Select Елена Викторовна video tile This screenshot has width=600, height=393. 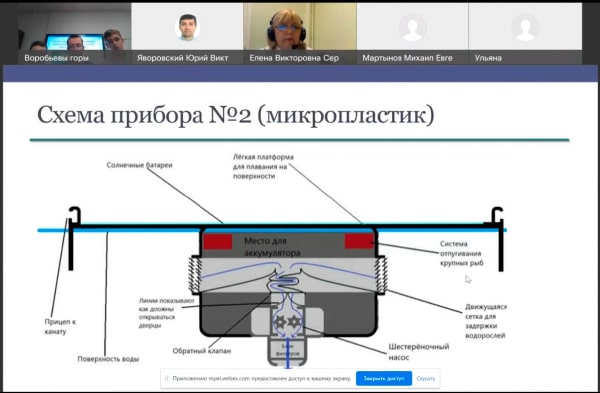click(300, 33)
